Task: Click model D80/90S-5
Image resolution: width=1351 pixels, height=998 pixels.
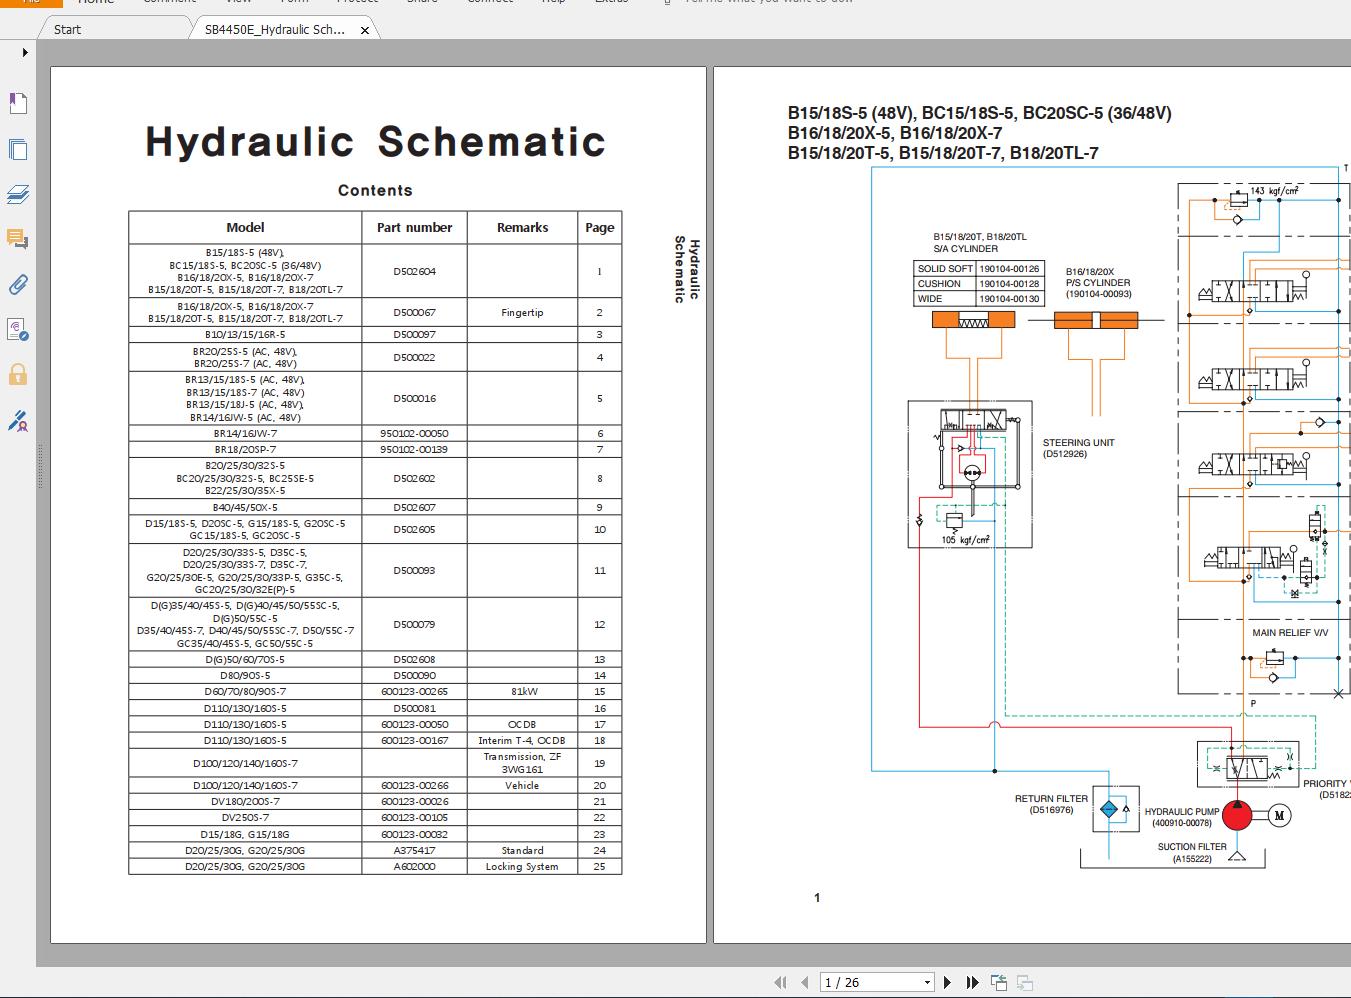Action: 245,675
